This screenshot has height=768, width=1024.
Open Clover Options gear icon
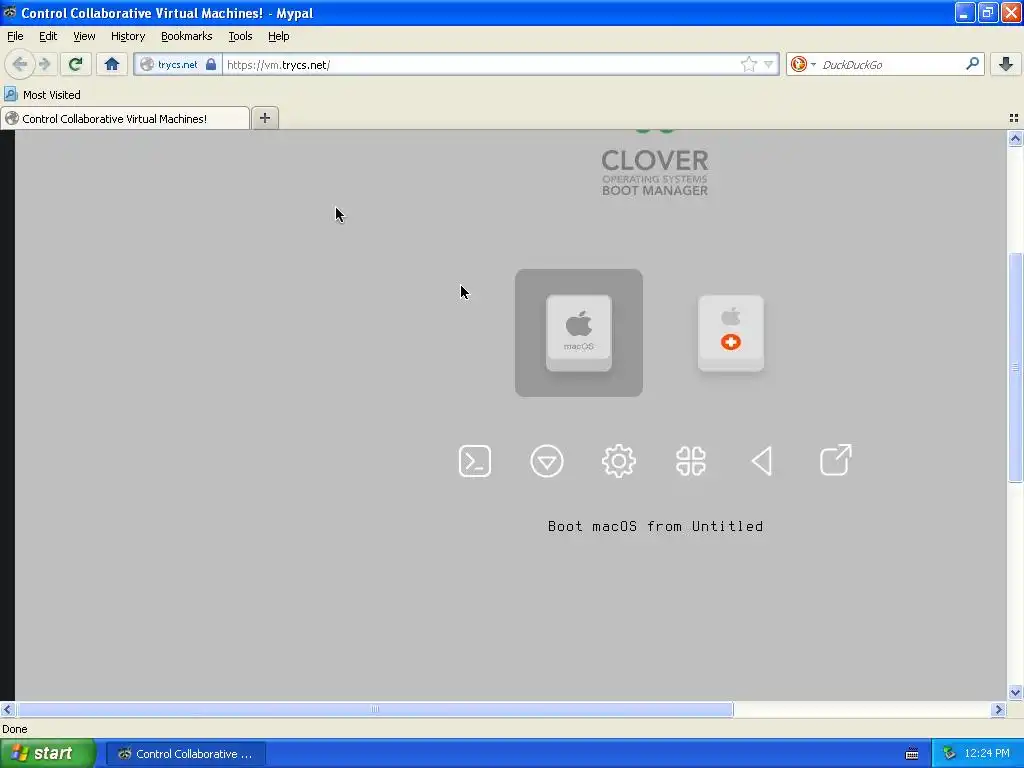click(618, 461)
